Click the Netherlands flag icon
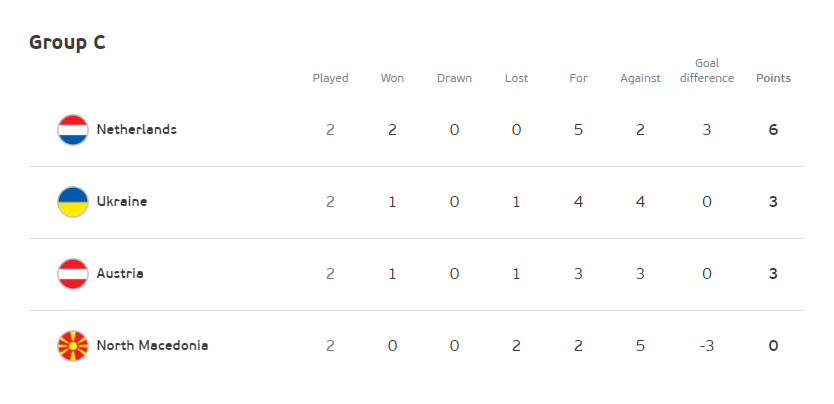Image resolution: width=834 pixels, height=404 pixels. [x=73, y=130]
